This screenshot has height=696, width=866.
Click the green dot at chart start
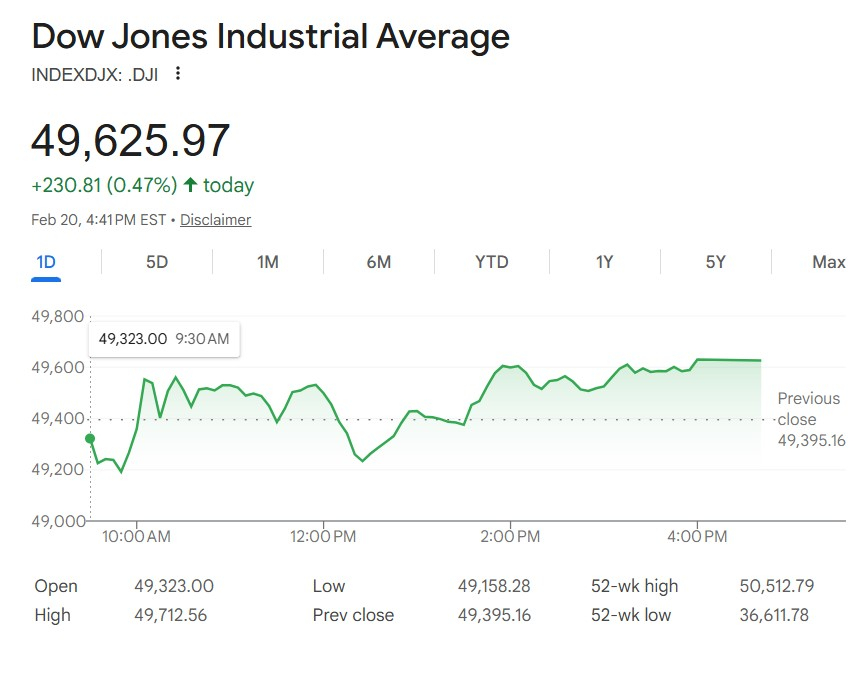[90, 438]
